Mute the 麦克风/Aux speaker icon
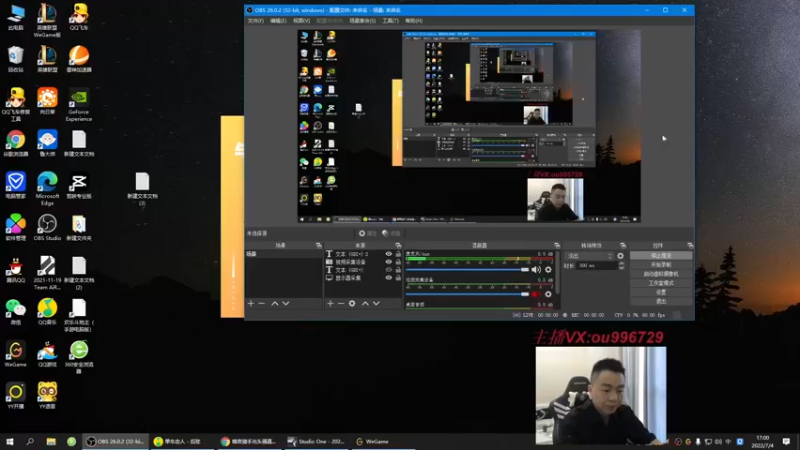This screenshot has height=450, width=800. tap(536, 269)
